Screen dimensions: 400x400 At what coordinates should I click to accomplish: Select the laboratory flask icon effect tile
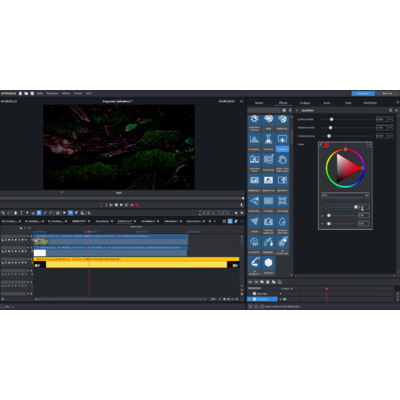click(x=268, y=139)
